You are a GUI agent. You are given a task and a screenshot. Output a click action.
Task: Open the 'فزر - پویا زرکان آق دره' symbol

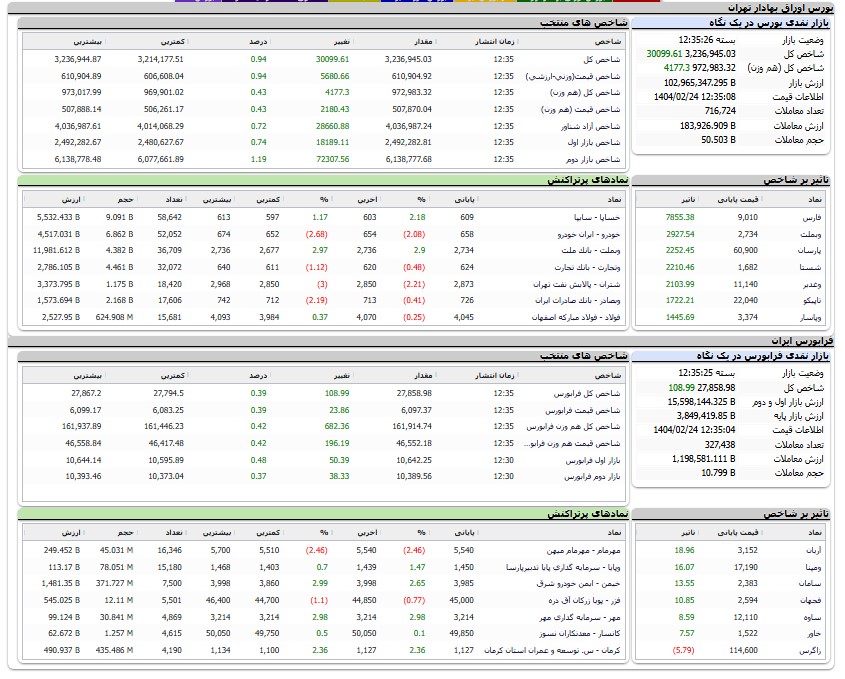click(x=585, y=600)
